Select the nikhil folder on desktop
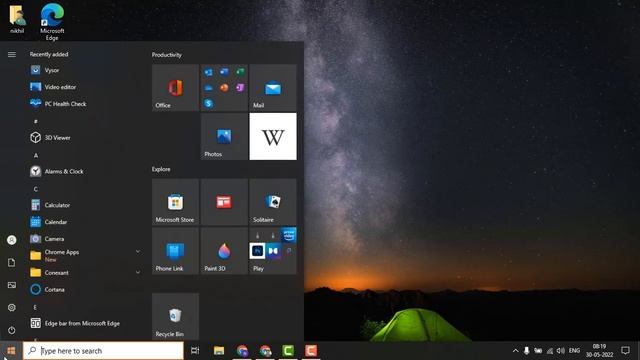Image resolution: width=640 pixels, height=360 pixels. pyautogui.click(x=17, y=19)
